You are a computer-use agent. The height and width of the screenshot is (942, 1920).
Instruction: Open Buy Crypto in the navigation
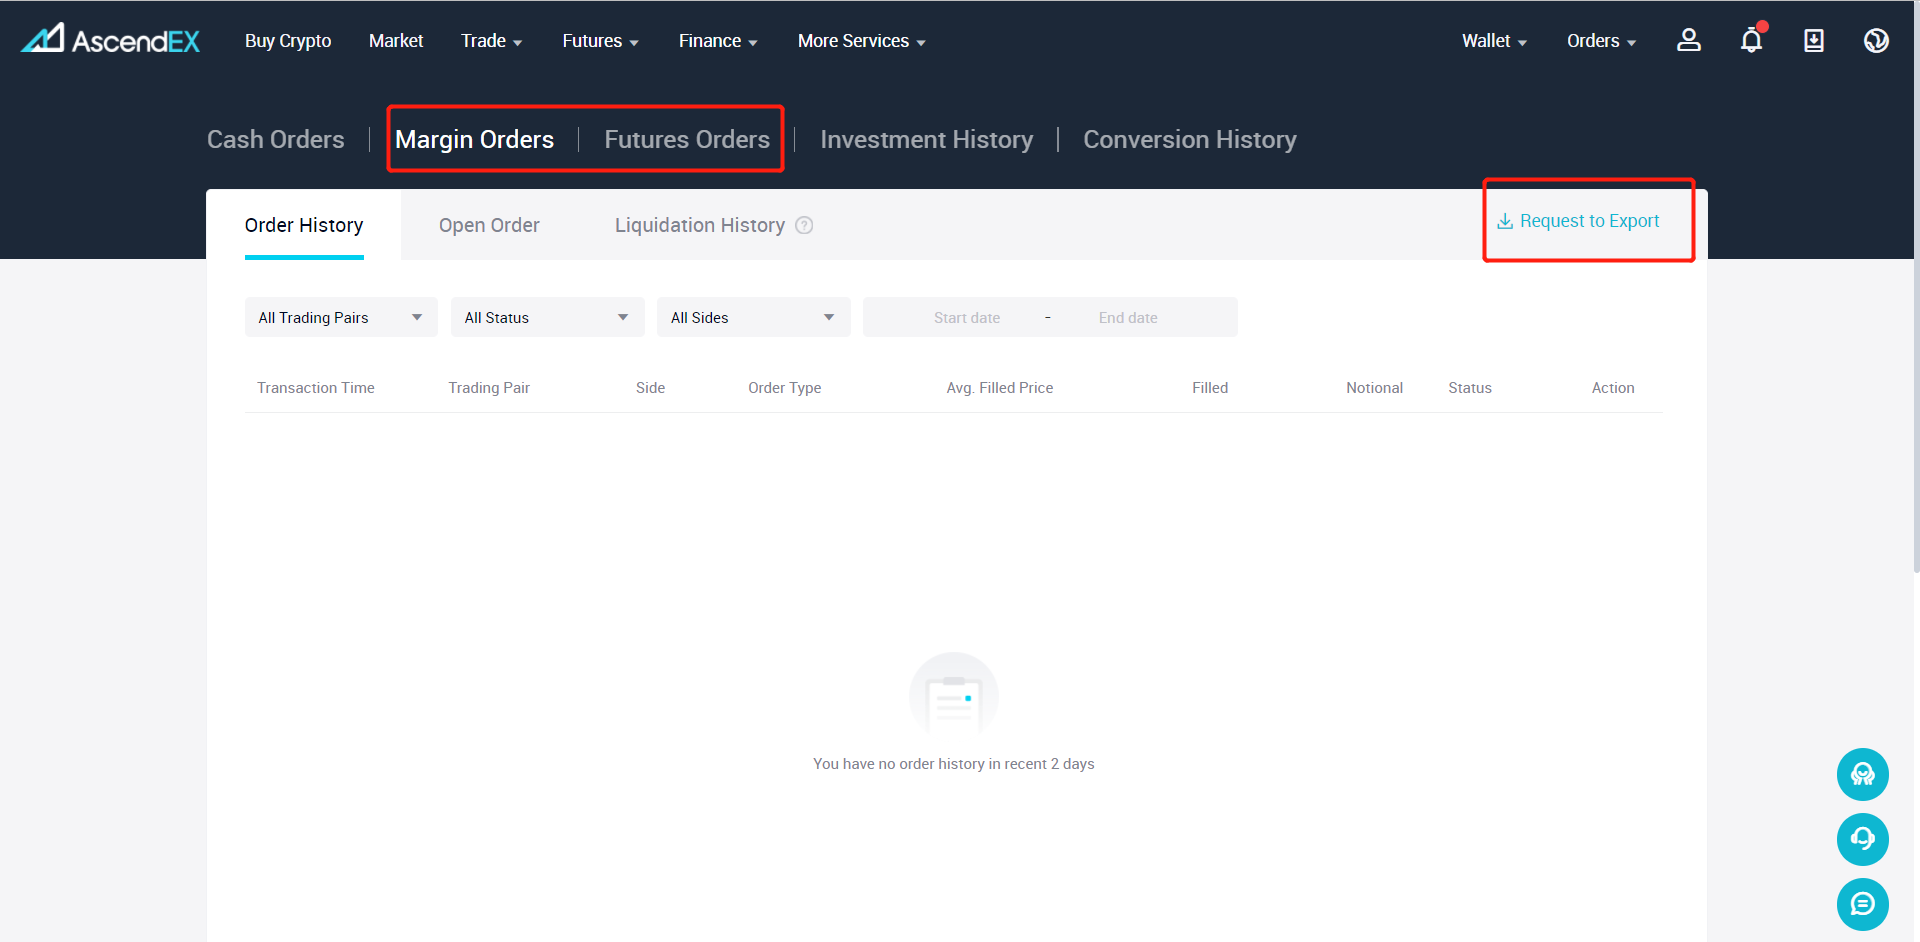tap(288, 41)
